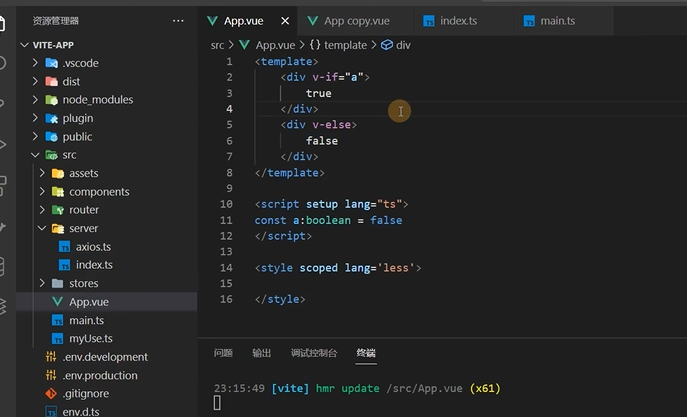
Task: Click into the terminal input cursor line
Action: coord(217,403)
